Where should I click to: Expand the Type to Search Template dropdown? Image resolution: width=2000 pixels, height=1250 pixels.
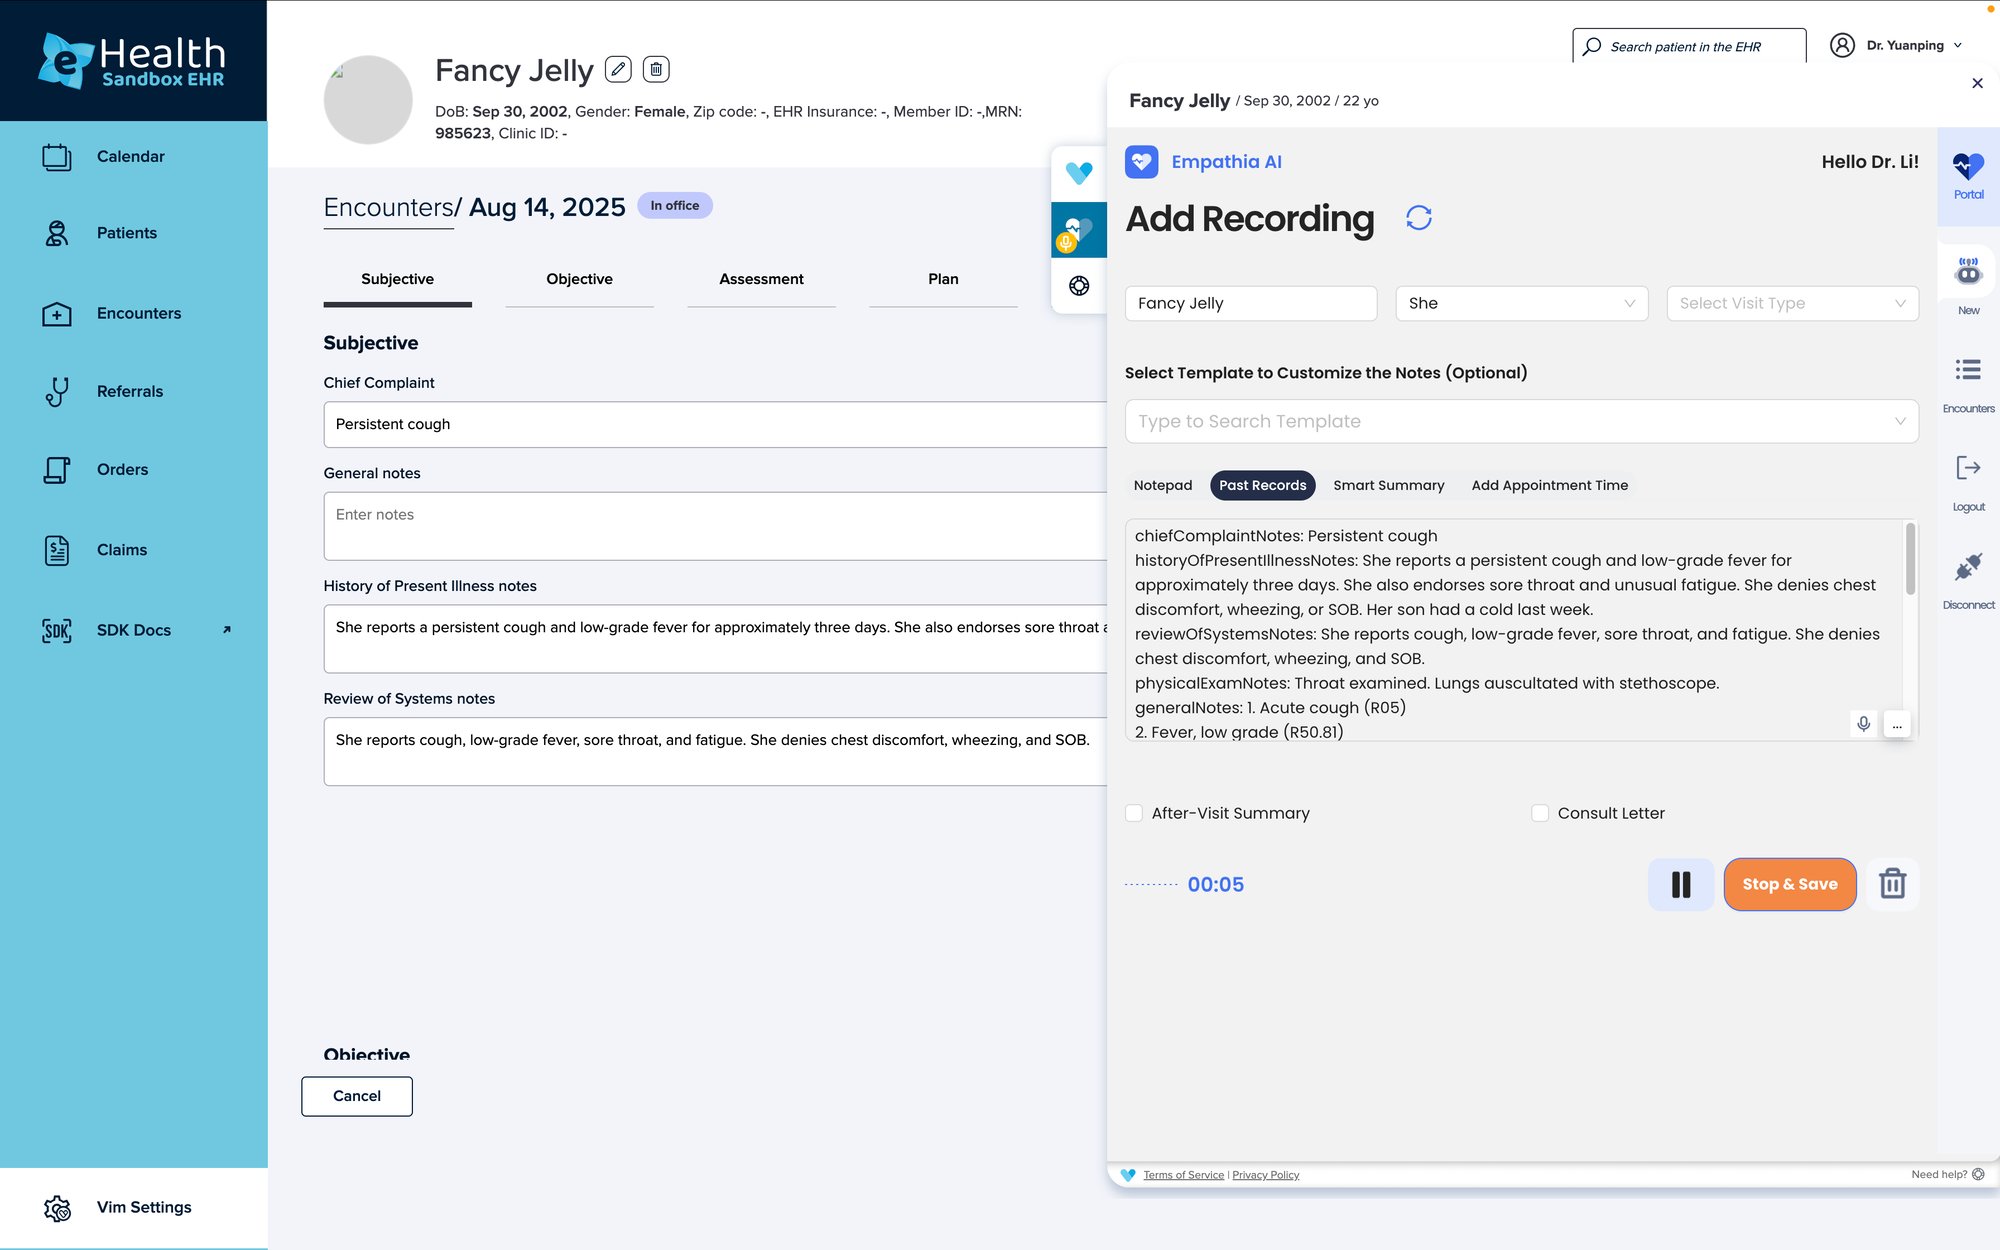1521,421
